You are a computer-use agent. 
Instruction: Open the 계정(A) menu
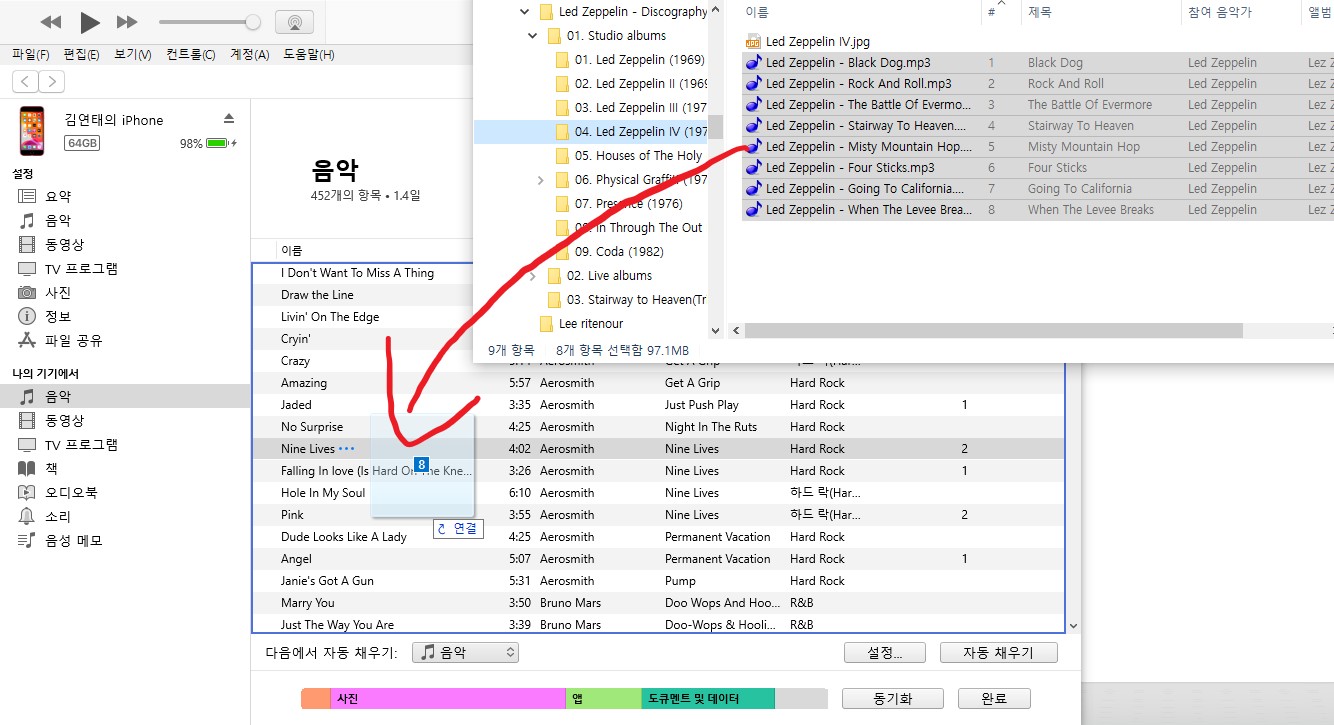coord(249,54)
